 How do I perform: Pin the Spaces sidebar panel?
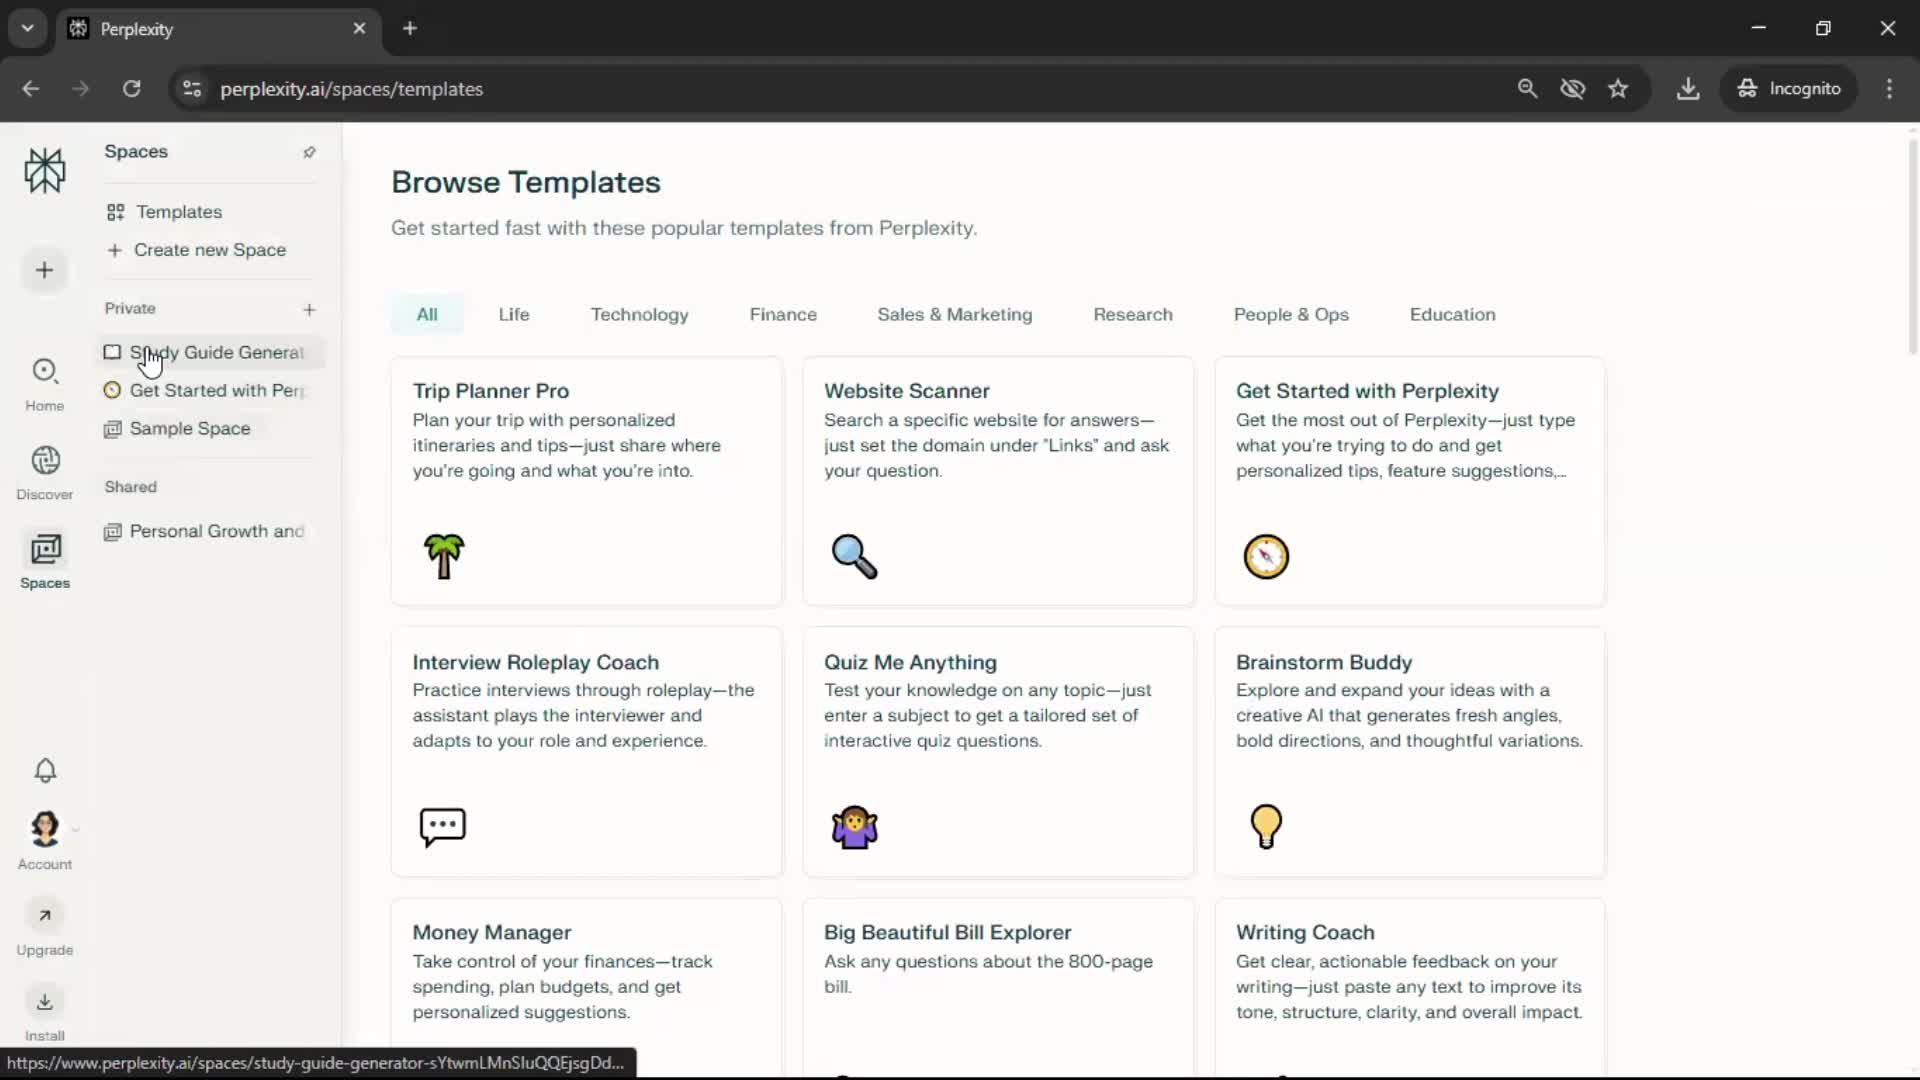pos(309,152)
